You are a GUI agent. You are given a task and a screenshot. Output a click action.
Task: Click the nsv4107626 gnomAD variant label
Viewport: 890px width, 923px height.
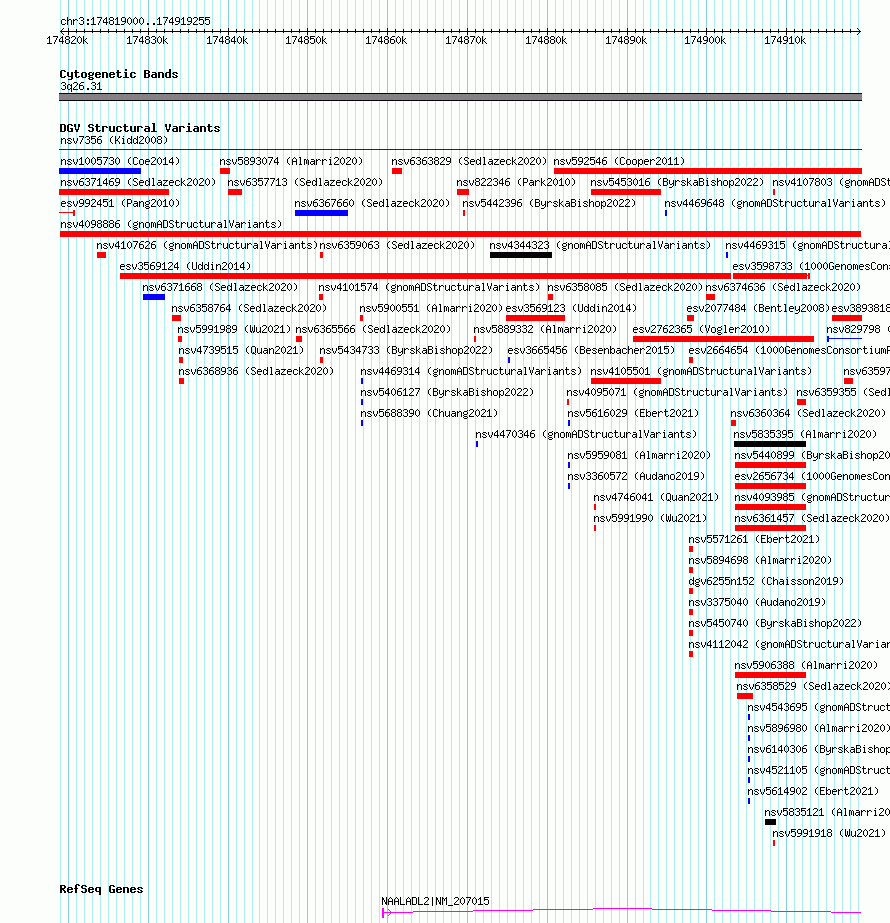tap(207, 245)
